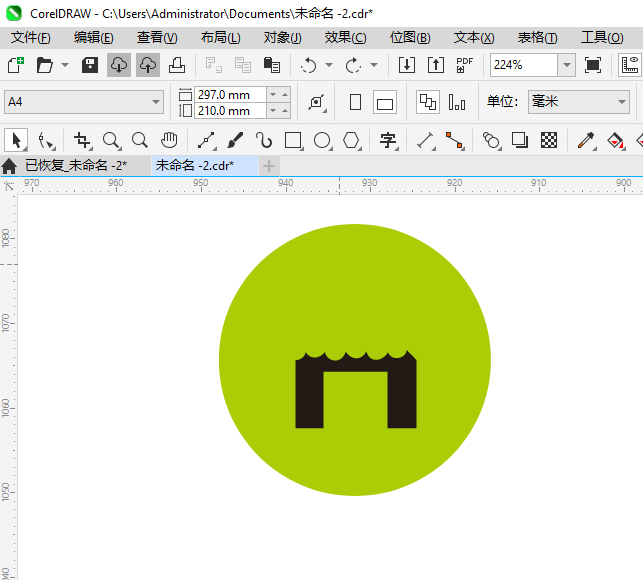Open the 查看(V) menu
Image resolution: width=643 pixels, height=580 pixels.
coord(157,38)
